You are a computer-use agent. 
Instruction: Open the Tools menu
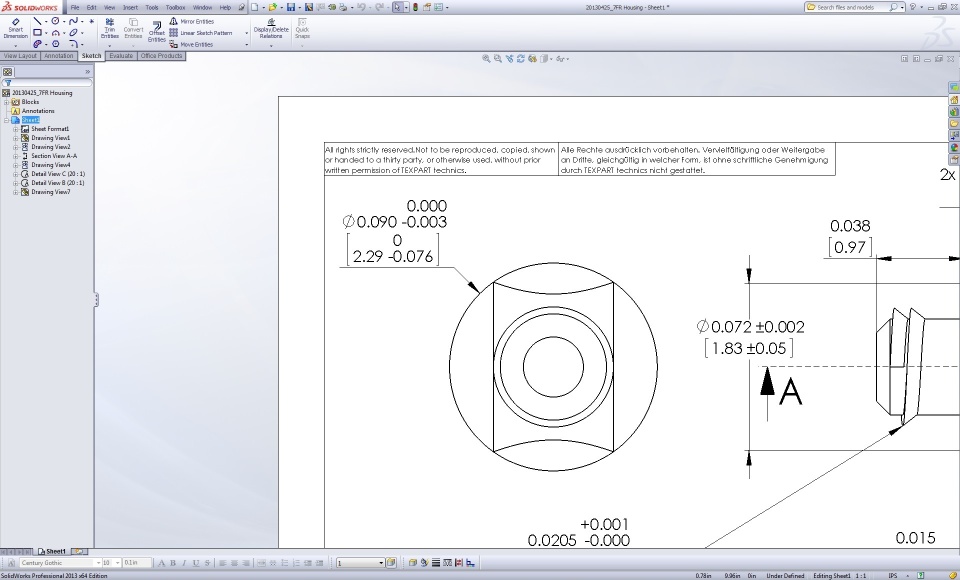coord(152,7)
